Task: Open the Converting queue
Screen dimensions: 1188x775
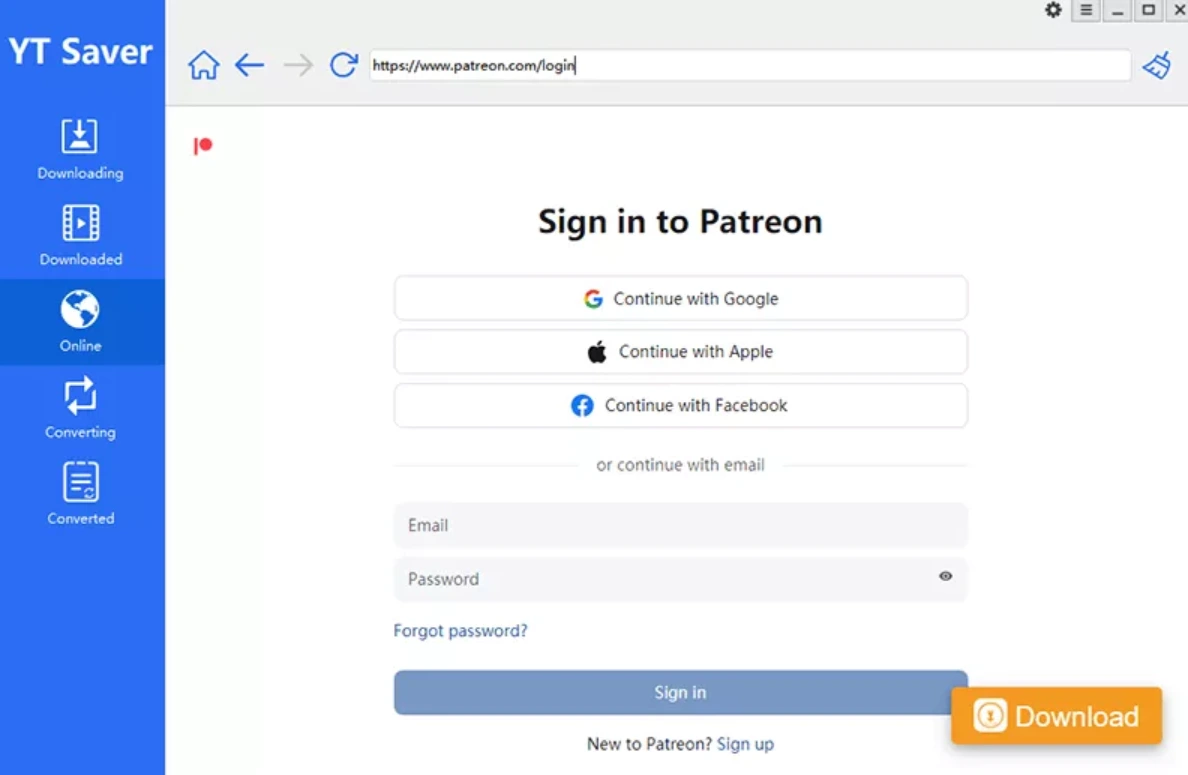Action: click(x=80, y=406)
